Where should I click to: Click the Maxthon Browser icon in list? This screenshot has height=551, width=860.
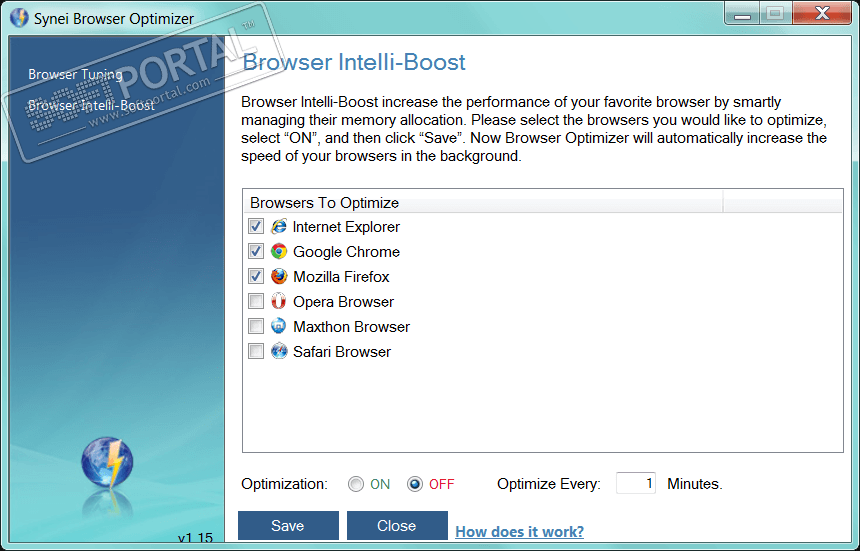(279, 326)
